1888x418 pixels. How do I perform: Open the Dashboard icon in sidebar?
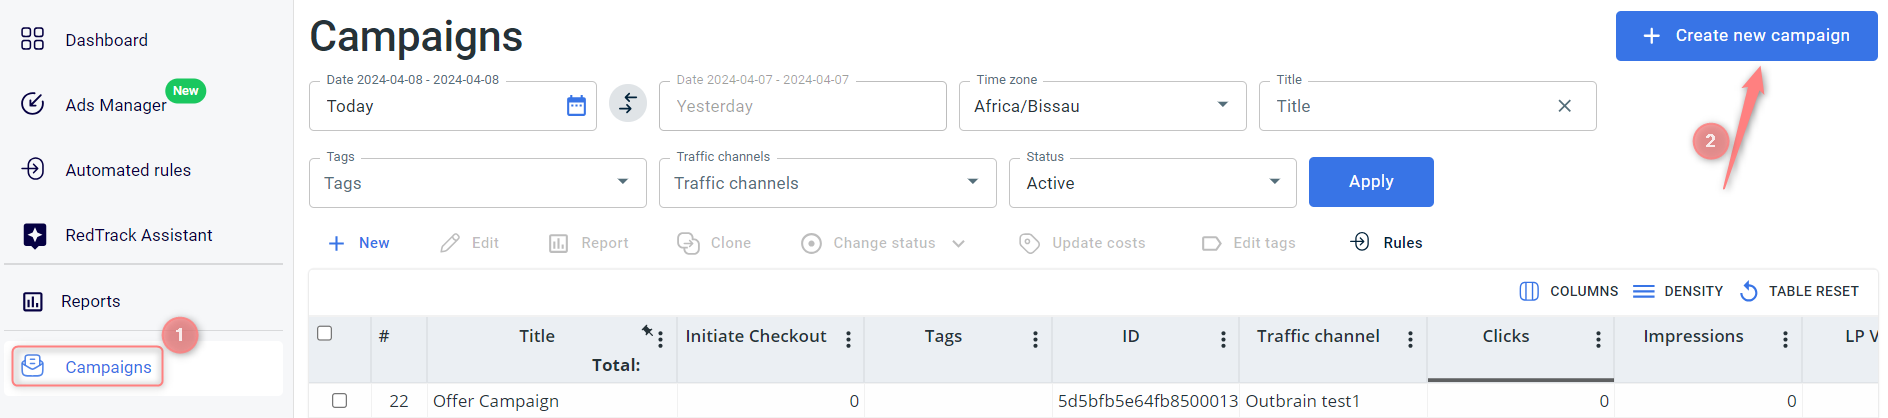(x=33, y=39)
